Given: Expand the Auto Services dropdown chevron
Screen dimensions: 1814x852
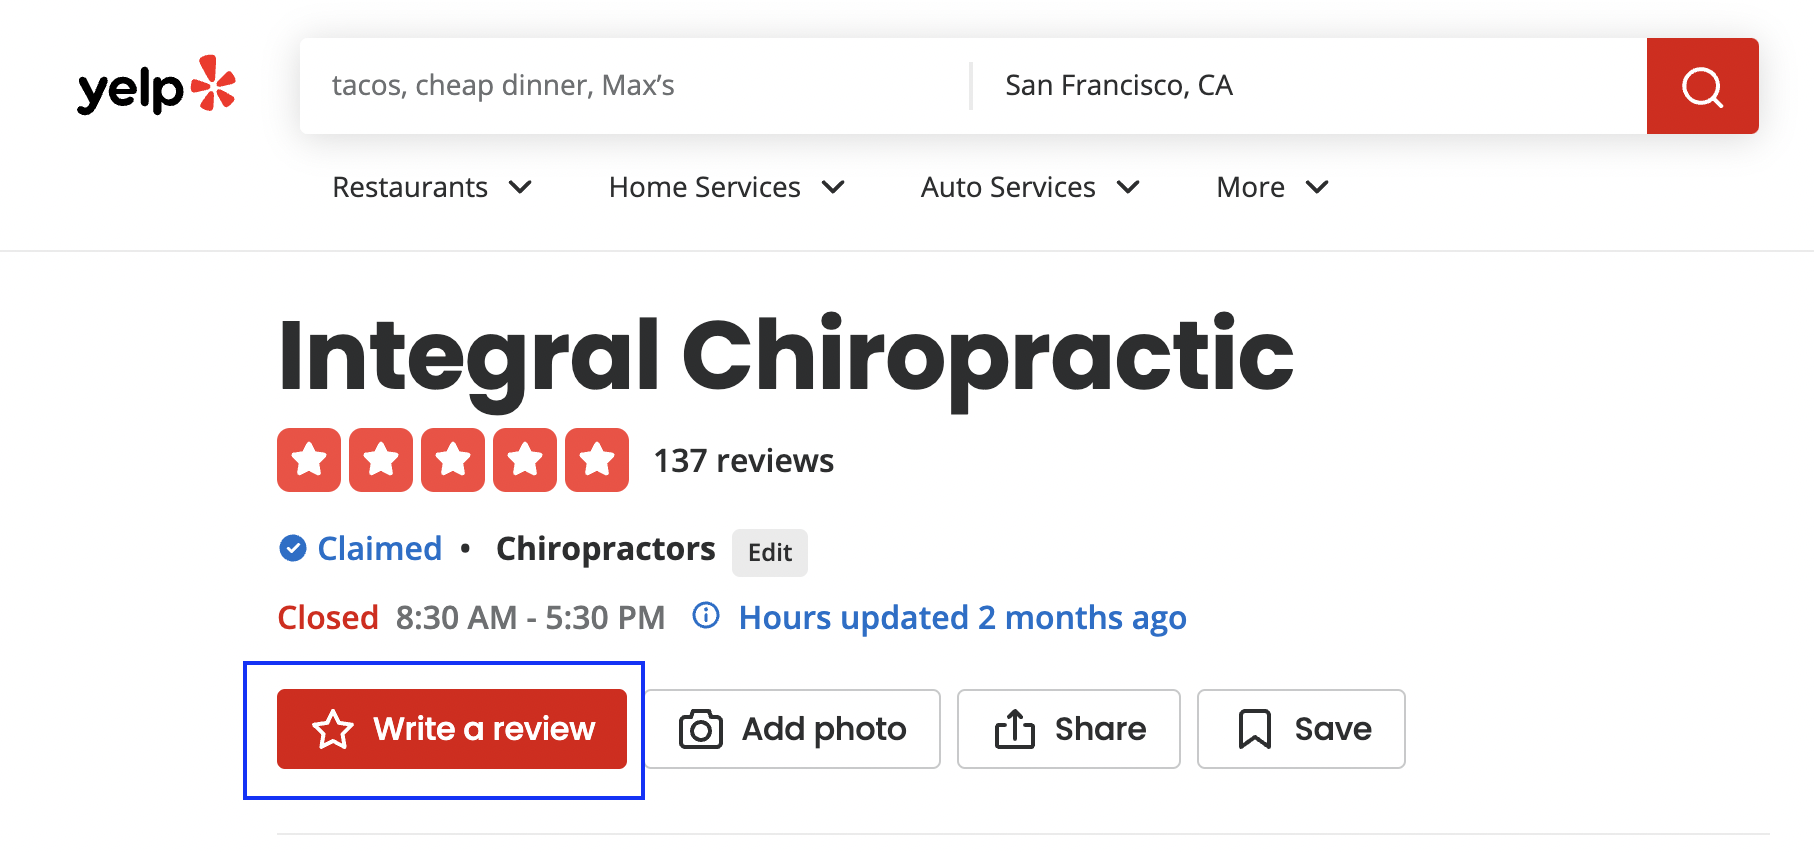Looking at the screenshot, I should [x=1128, y=187].
